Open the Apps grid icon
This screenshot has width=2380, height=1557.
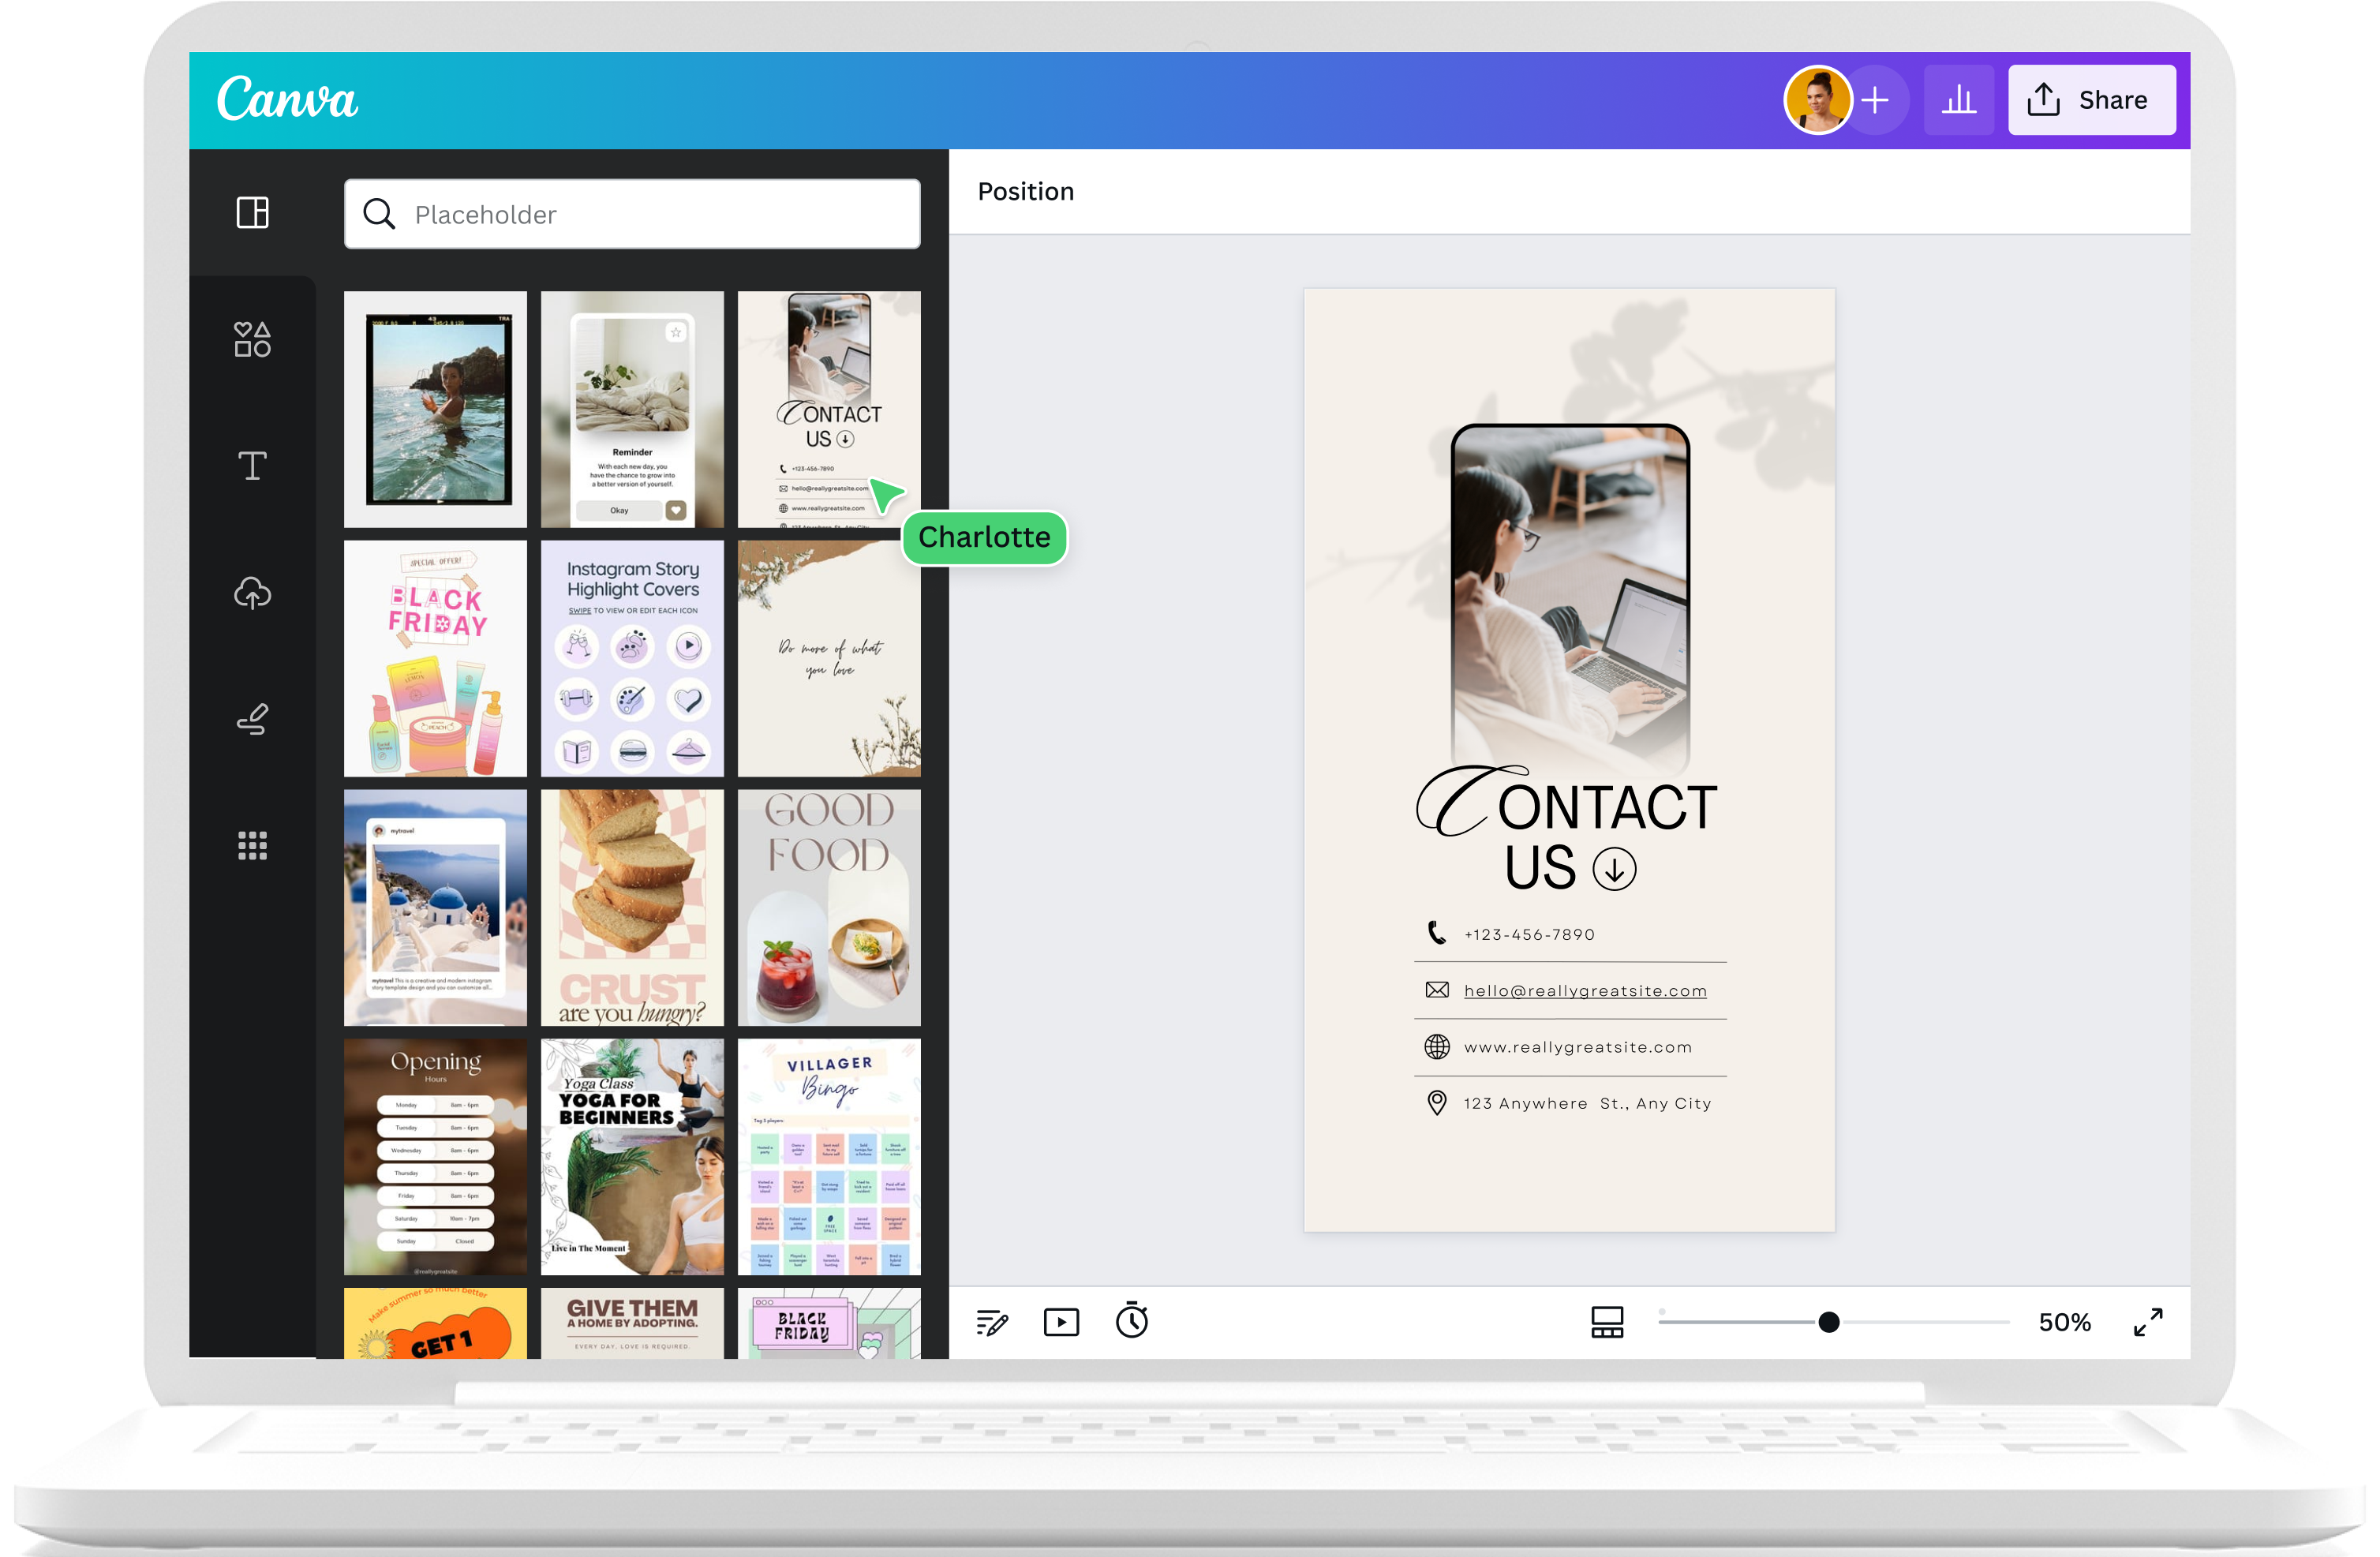[252, 846]
